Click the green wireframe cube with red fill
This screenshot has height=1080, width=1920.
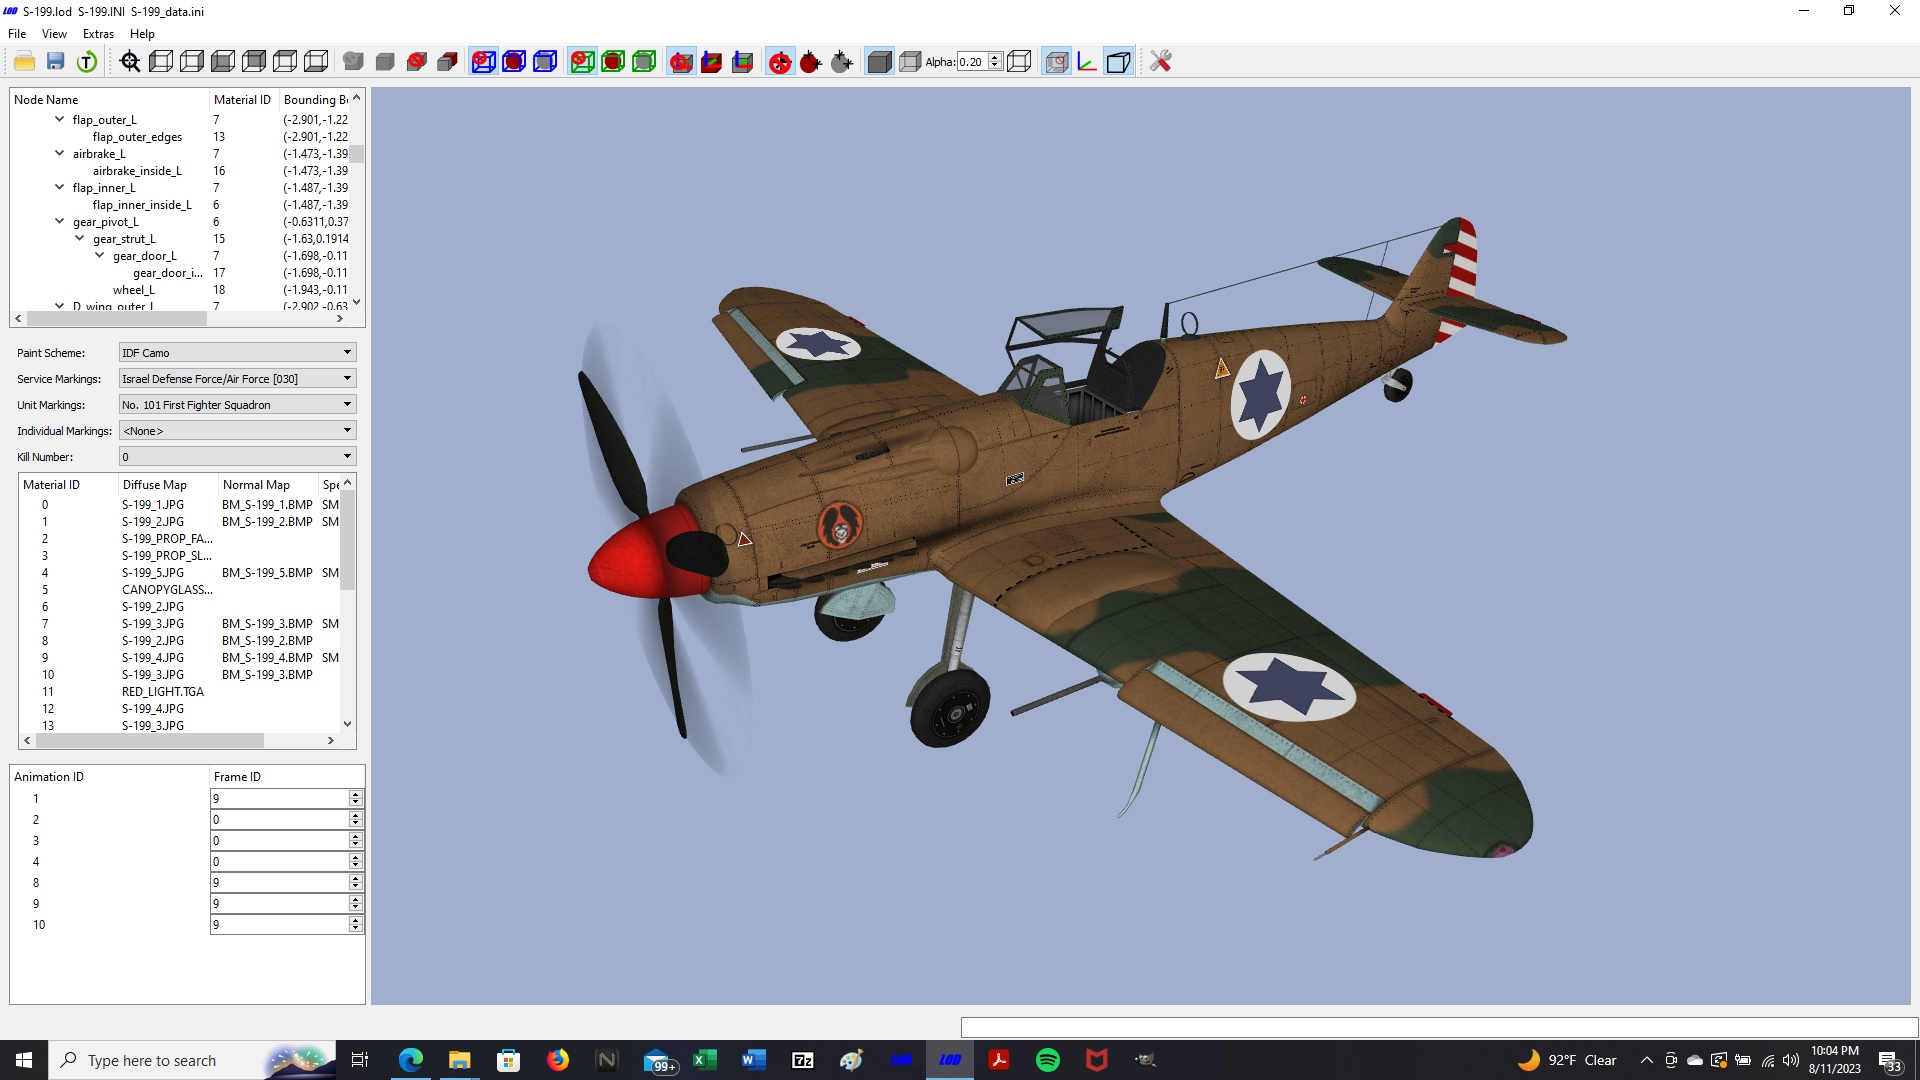click(x=613, y=62)
